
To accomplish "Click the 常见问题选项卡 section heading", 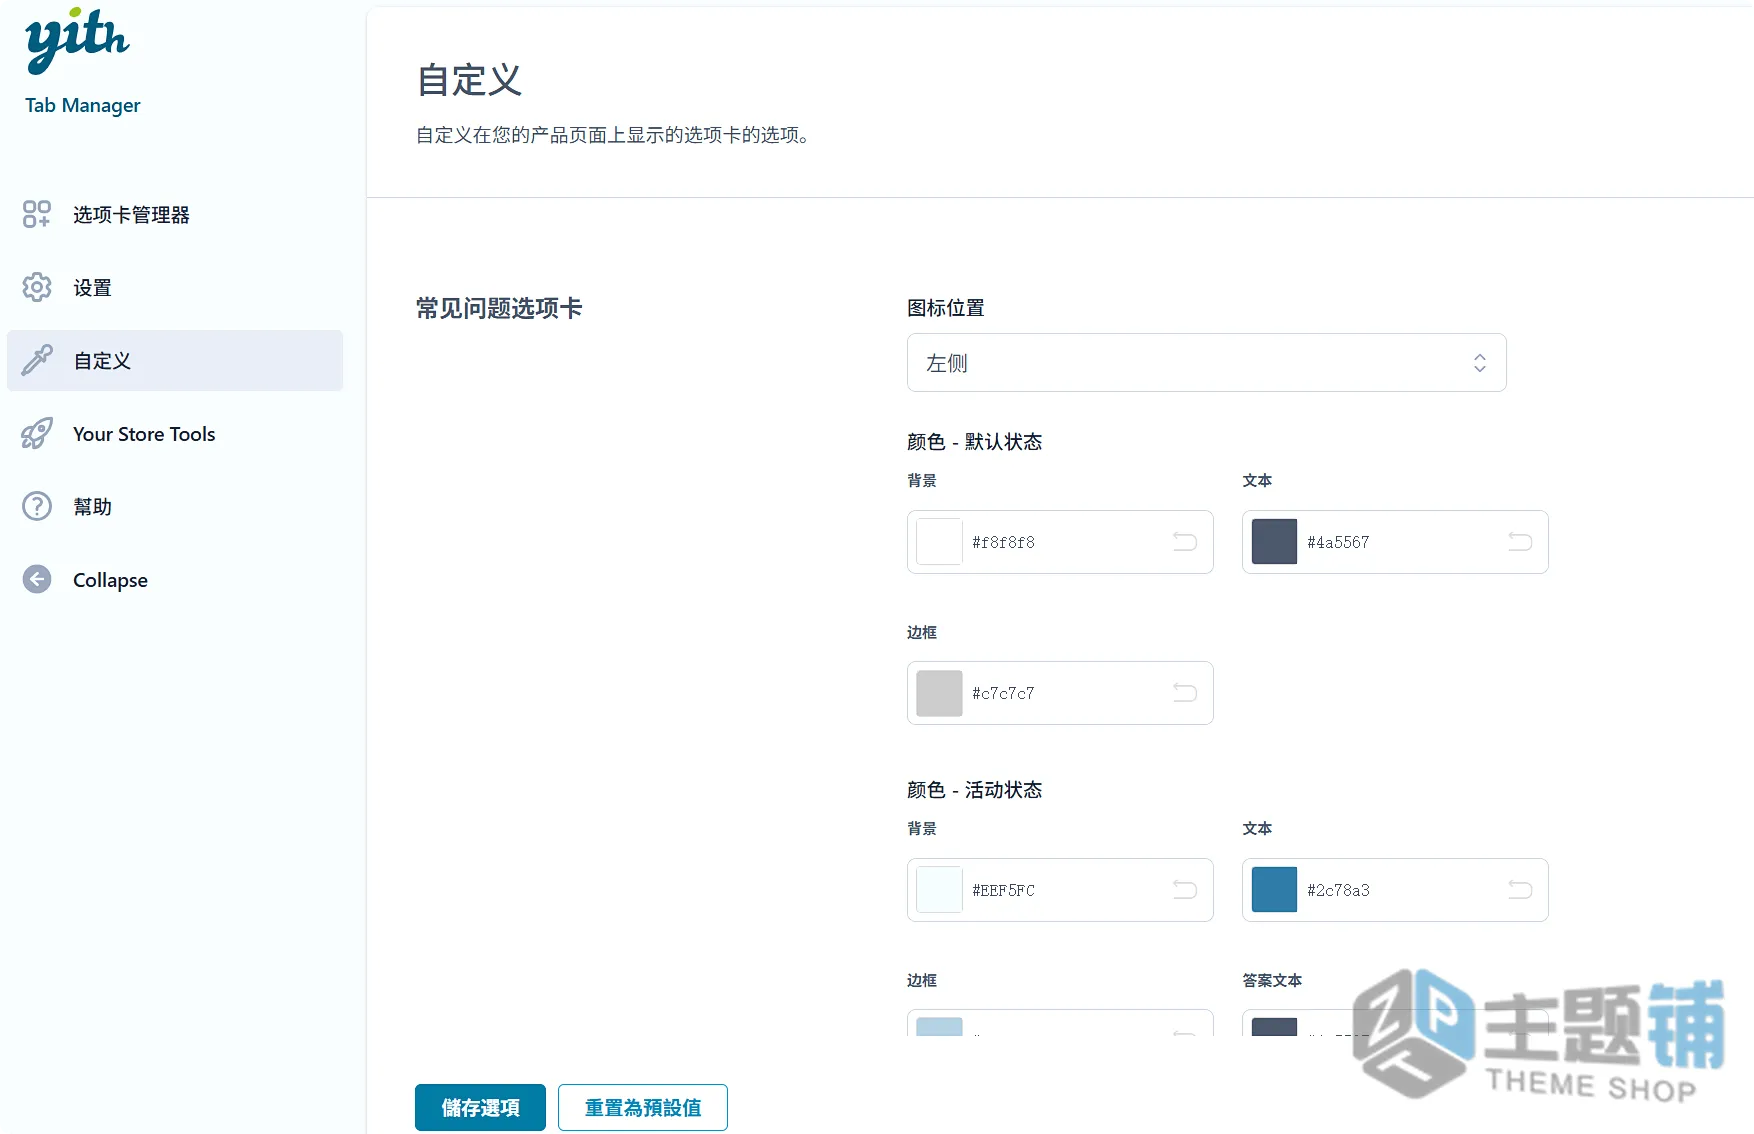I will pyautogui.click(x=499, y=308).
